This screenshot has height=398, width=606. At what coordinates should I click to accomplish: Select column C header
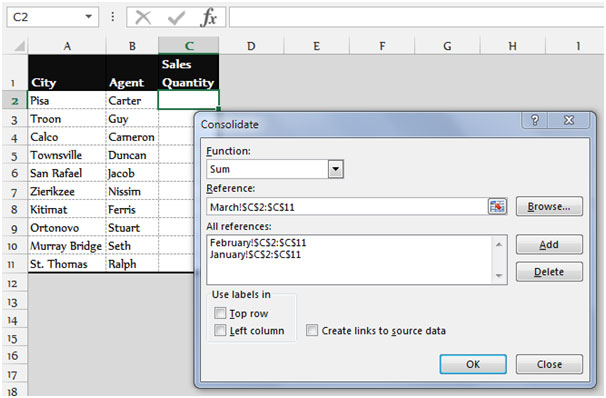[x=189, y=46]
